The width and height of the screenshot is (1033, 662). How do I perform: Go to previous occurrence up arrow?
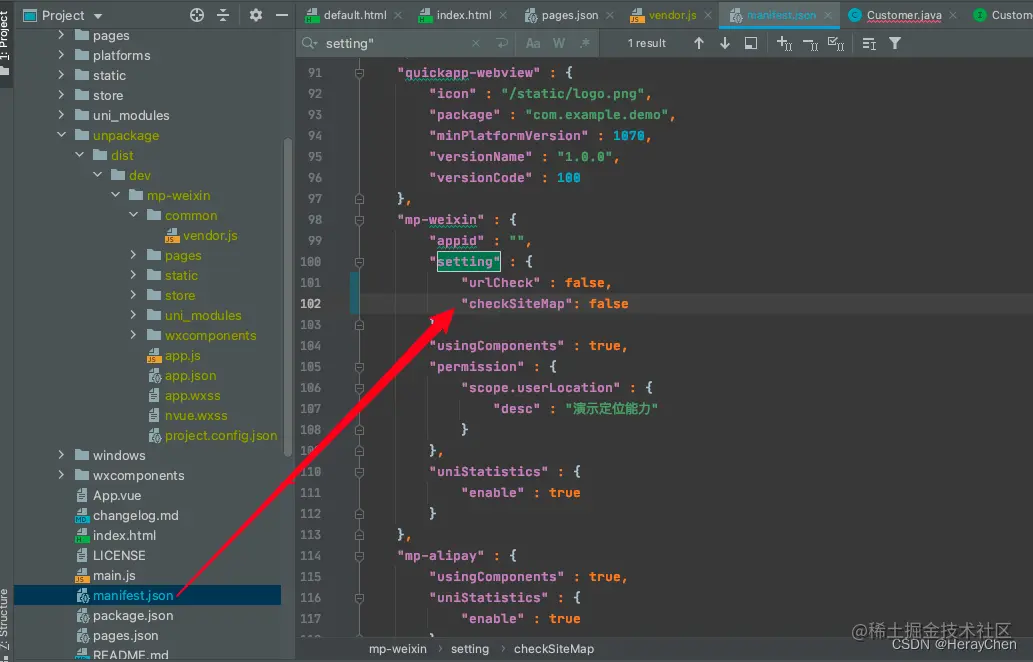click(699, 43)
